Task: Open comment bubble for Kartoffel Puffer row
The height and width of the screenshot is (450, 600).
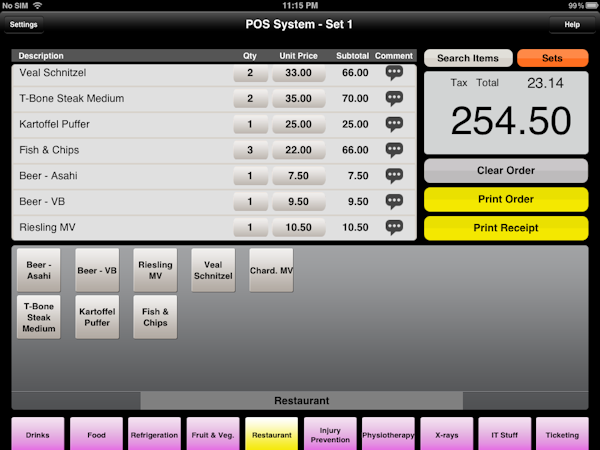Action: [x=394, y=124]
